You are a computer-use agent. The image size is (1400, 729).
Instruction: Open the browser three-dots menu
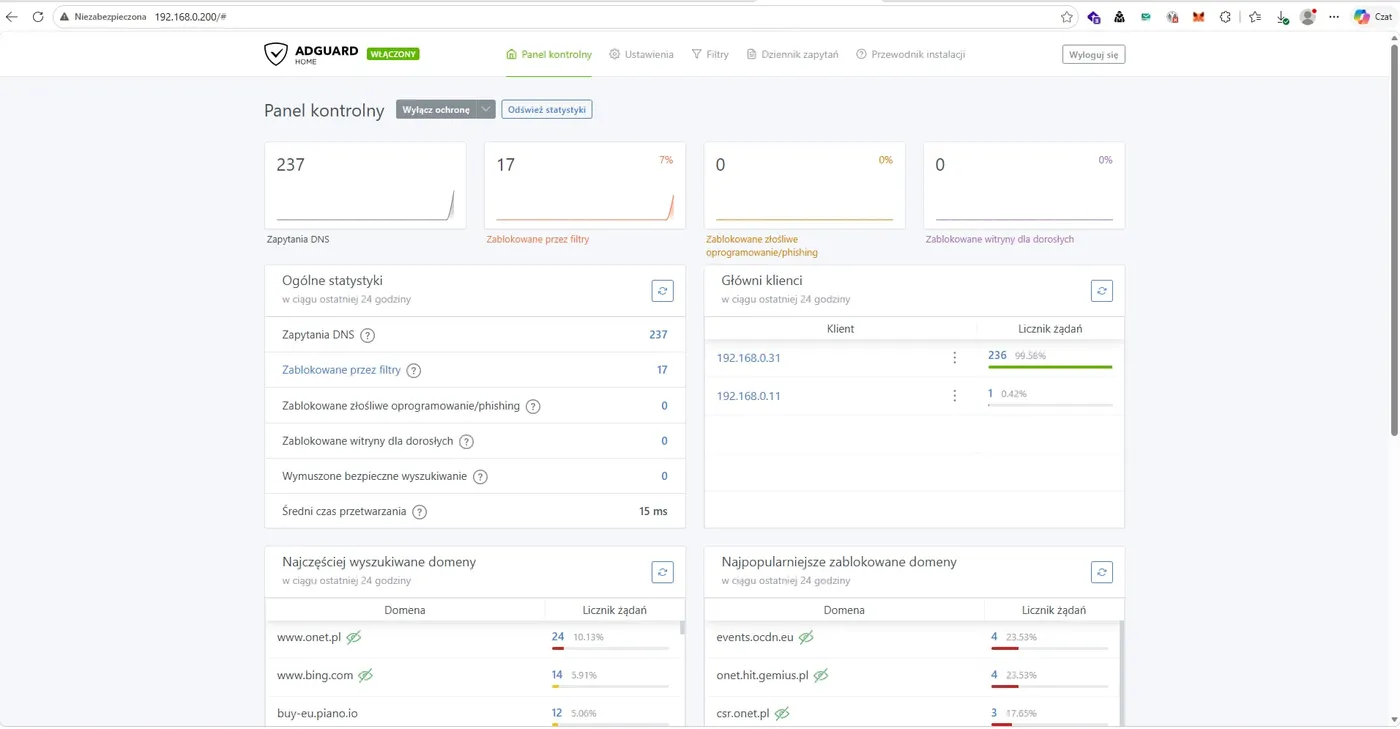1334,17
